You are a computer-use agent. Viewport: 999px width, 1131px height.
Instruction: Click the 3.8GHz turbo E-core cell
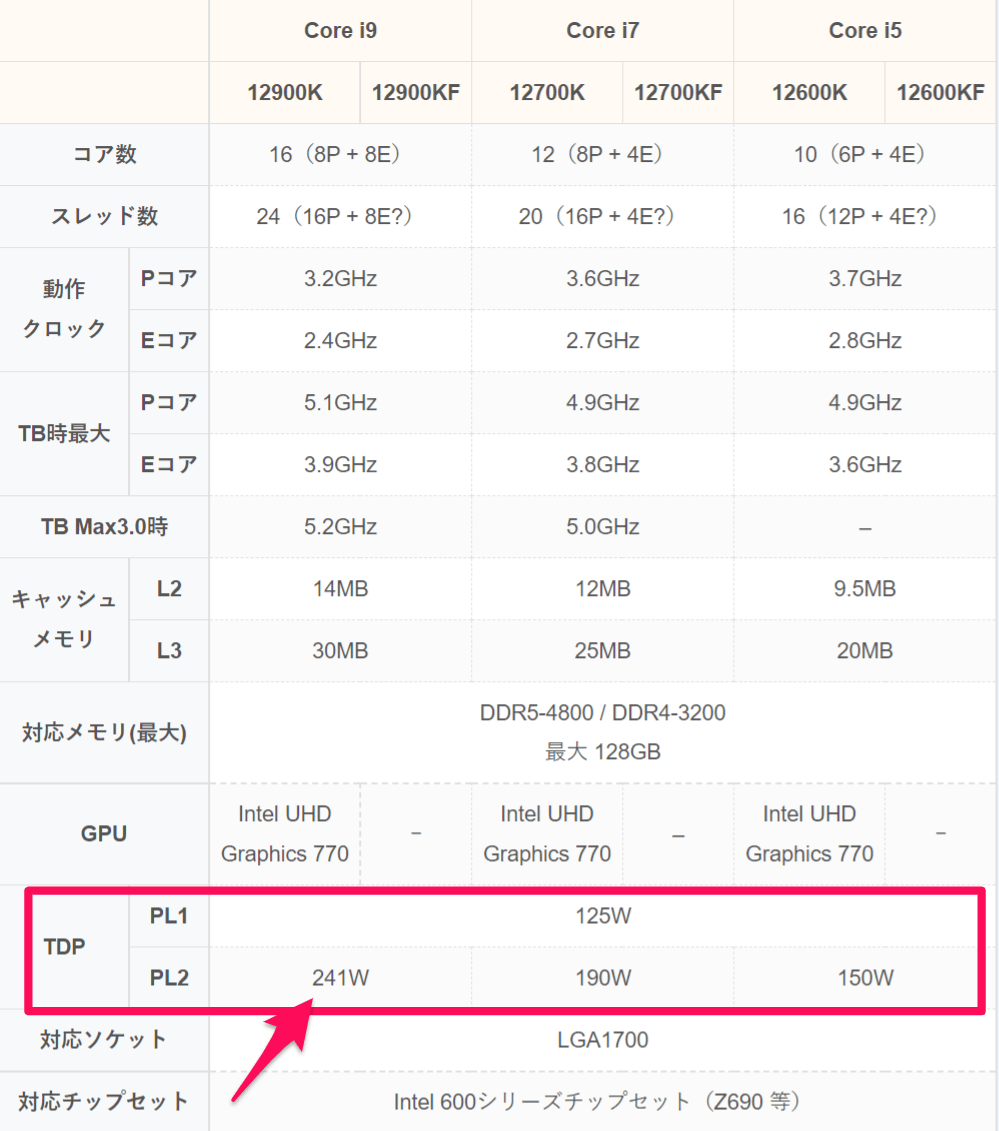[602, 465]
